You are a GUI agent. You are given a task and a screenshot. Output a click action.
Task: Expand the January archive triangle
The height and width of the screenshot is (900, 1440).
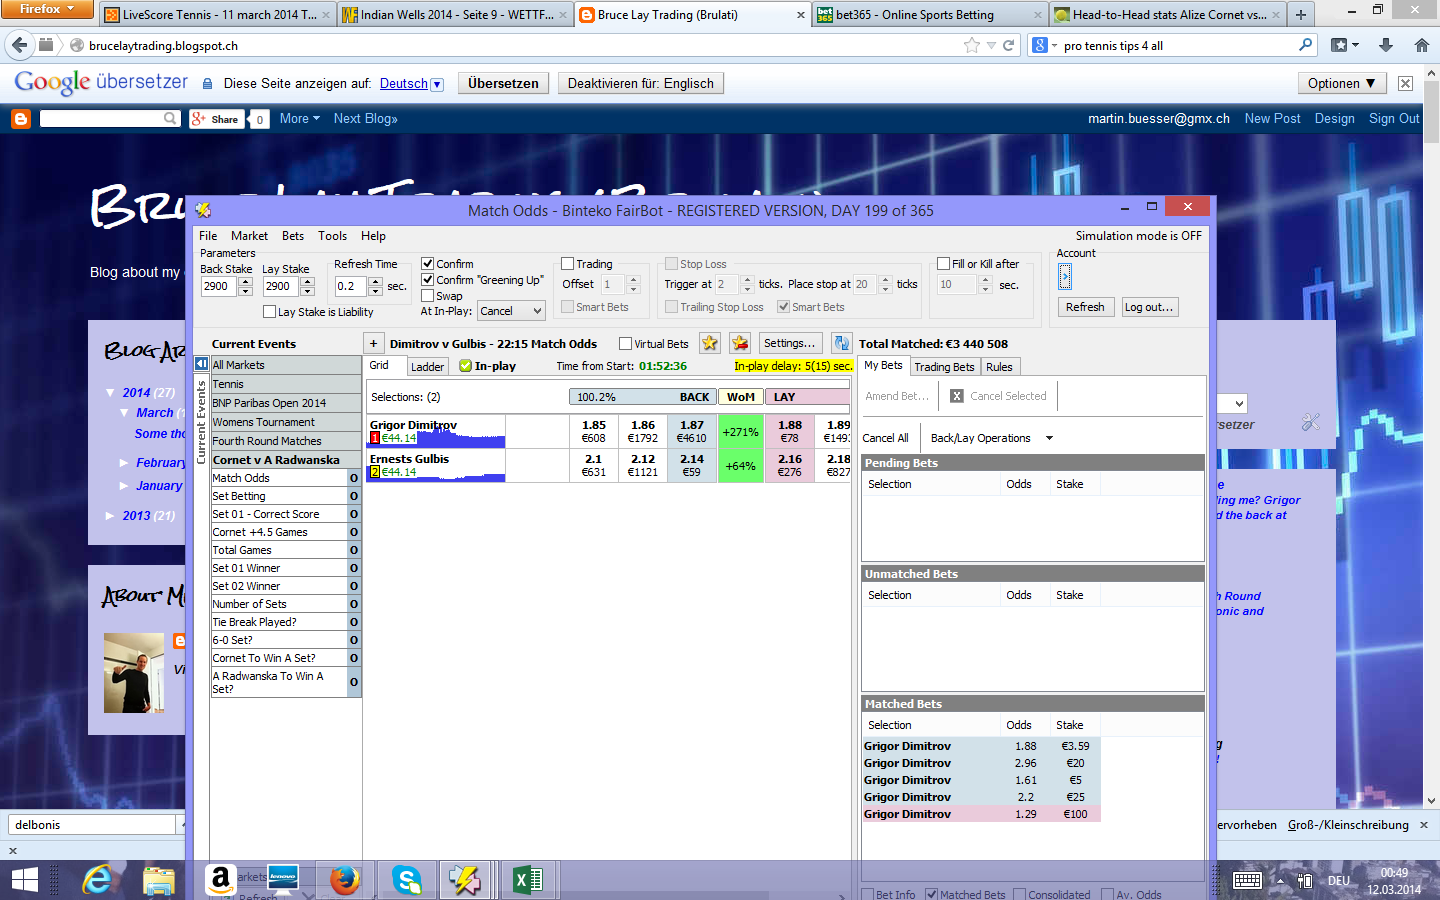(124, 486)
